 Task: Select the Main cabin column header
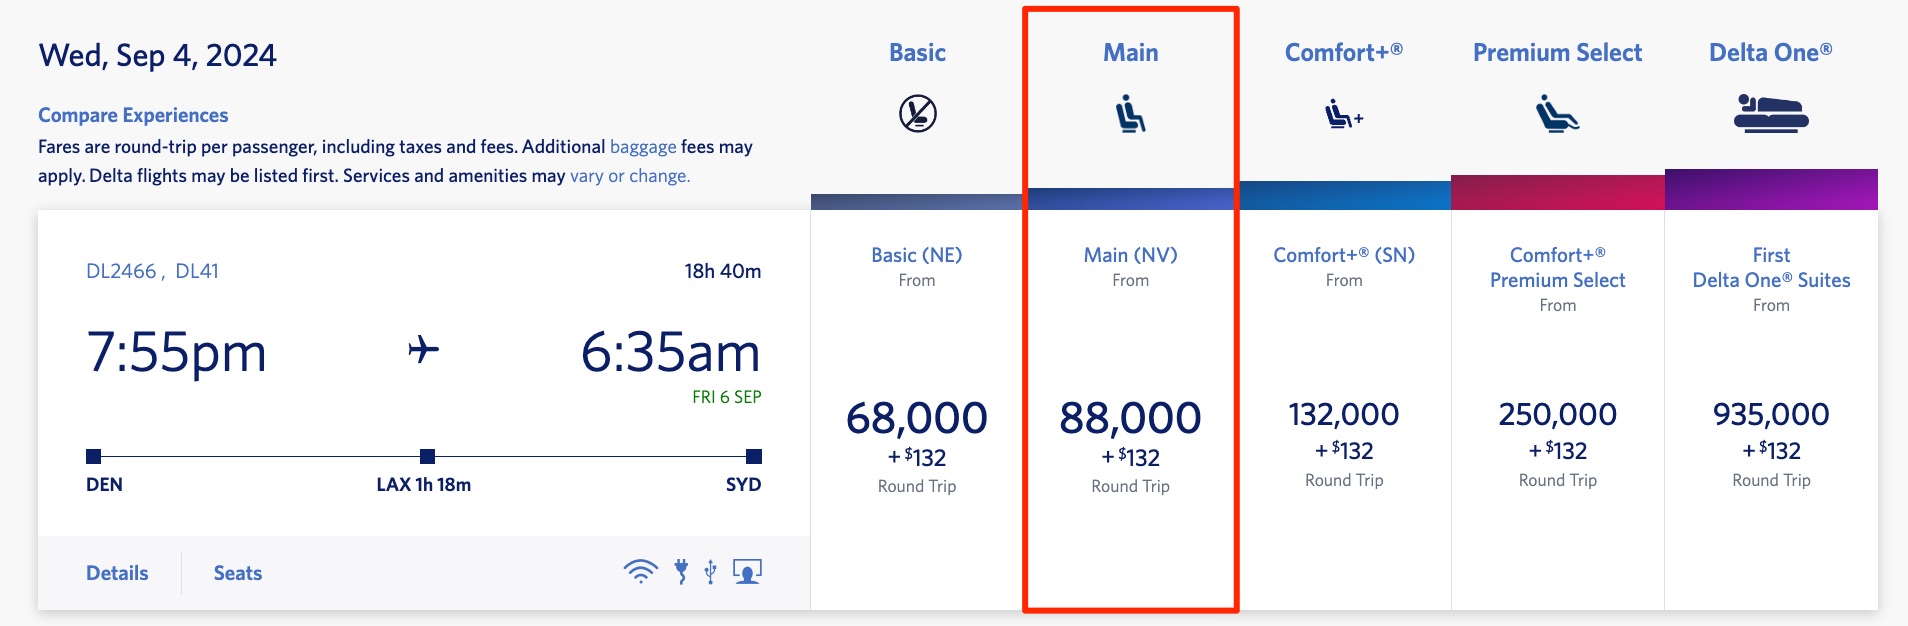(x=1130, y=53)
